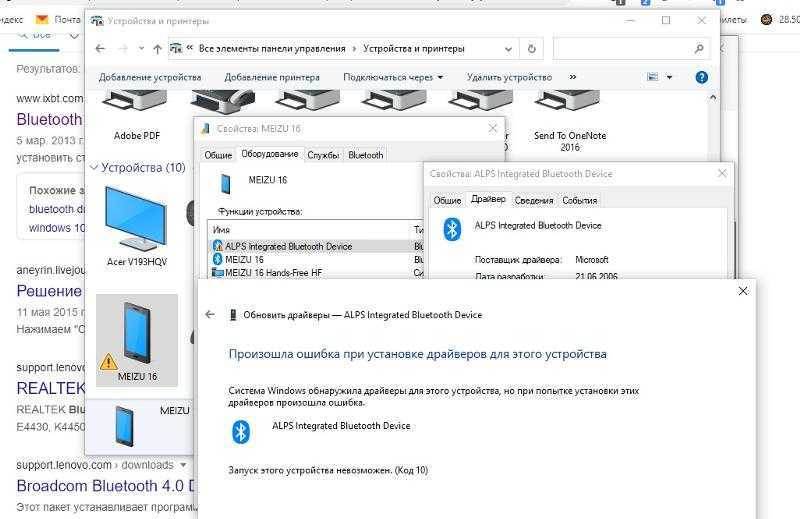Switch to 'Драйвер' tab in ALPS properties
The image size is (800, 519).
pyautogui.click(x=488, y=200)
